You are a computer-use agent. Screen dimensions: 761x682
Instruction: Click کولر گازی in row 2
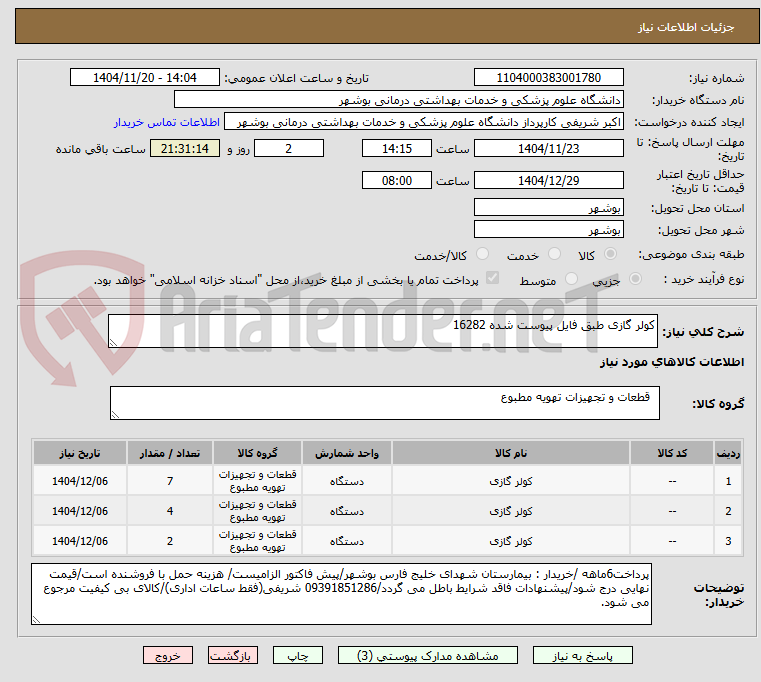click(511, 511)
